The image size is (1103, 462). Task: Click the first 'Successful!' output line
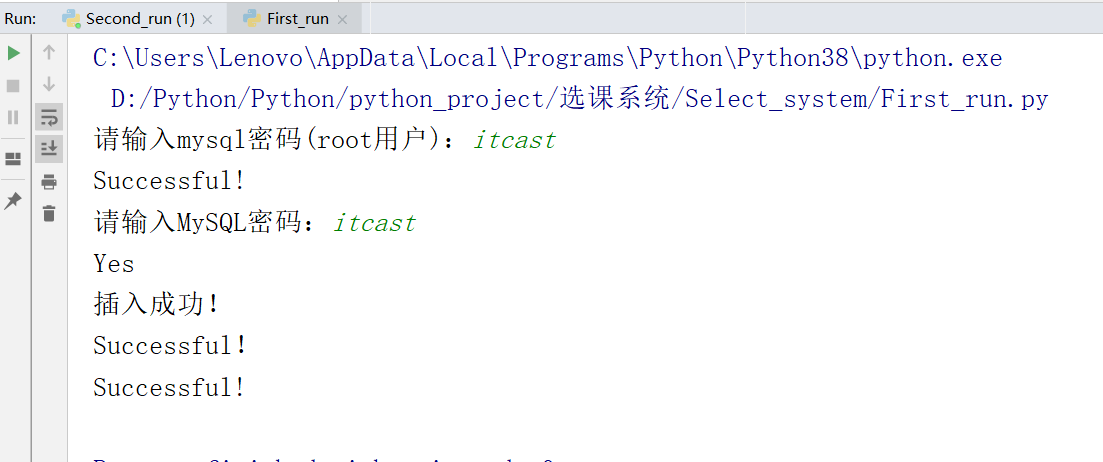pyautogui.click(x=170, y=181)
